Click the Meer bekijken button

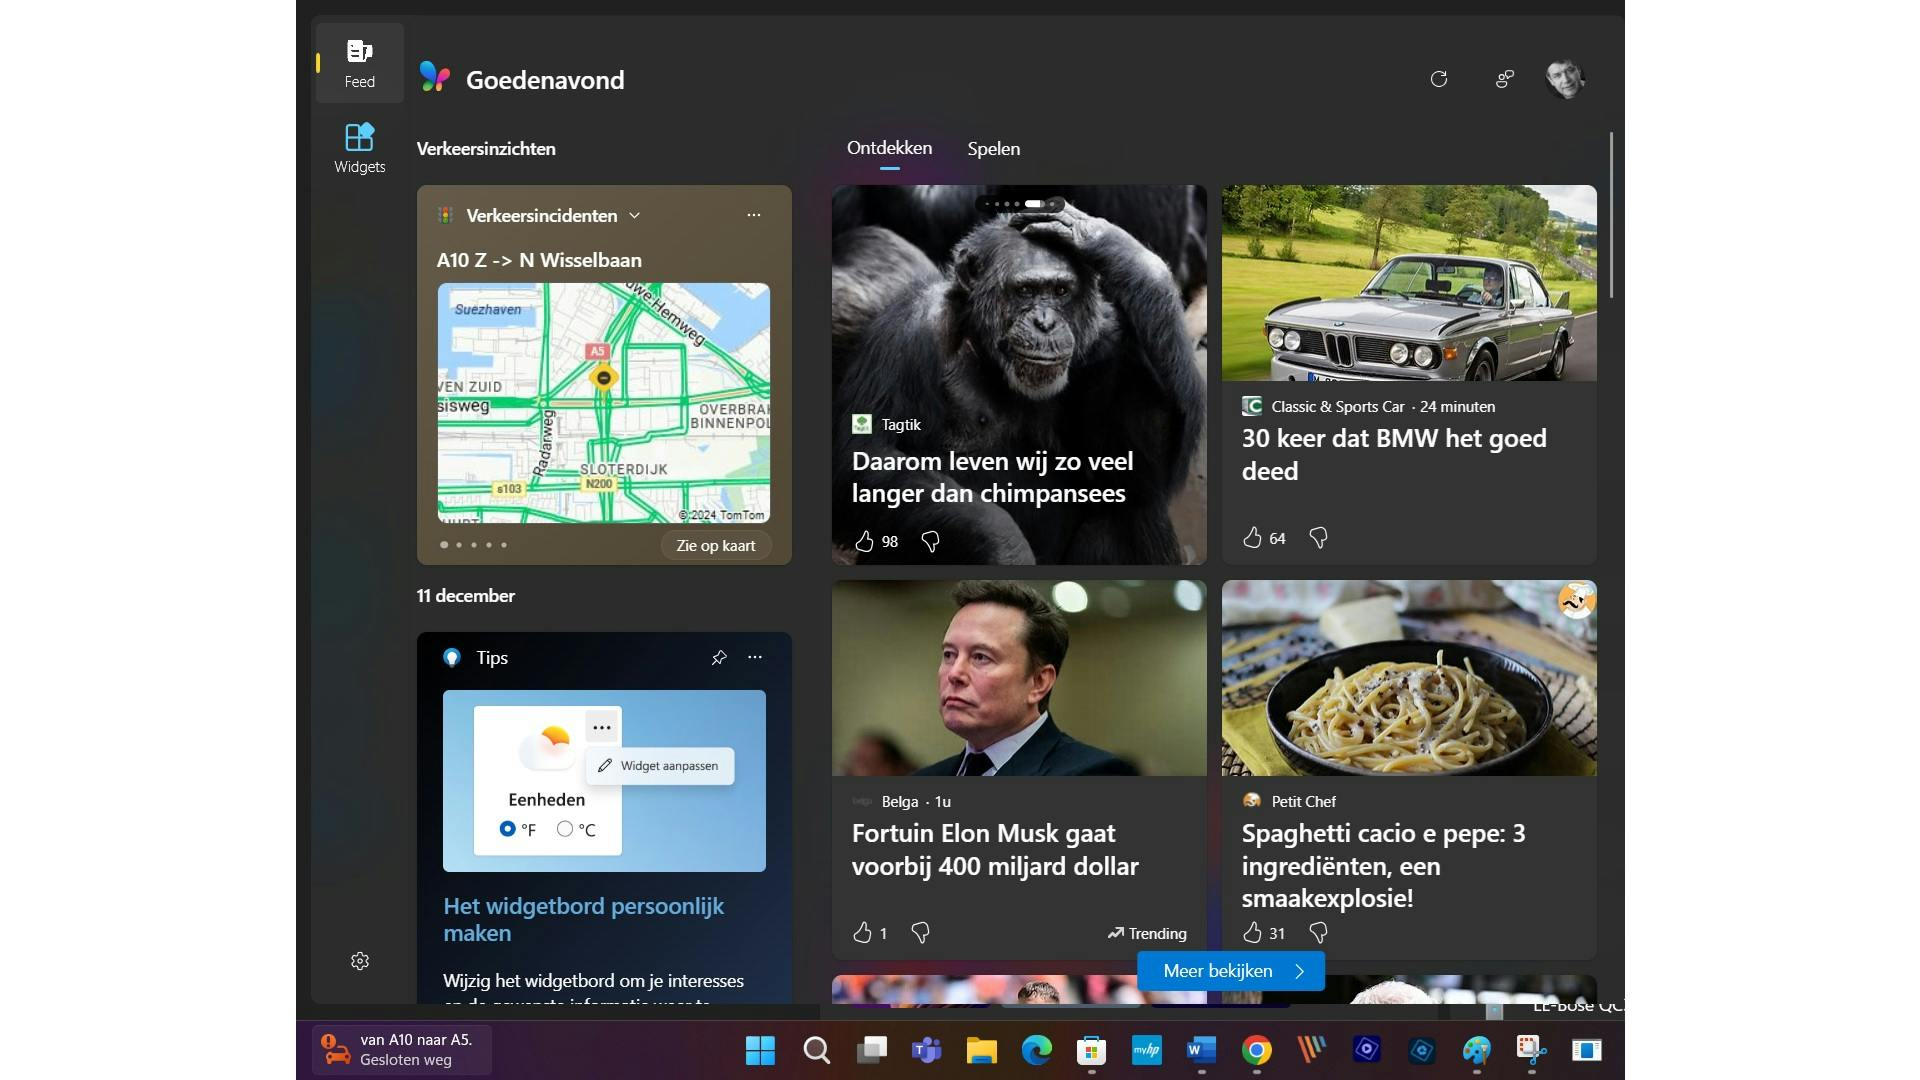[x=1231, y=971]
